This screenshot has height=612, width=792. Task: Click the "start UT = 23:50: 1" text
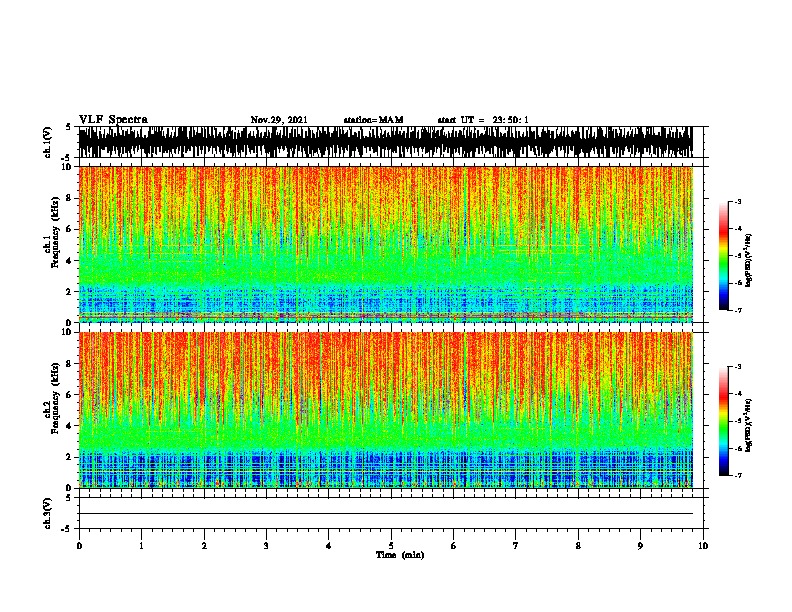pyautogui.click(x=483, y=120)
